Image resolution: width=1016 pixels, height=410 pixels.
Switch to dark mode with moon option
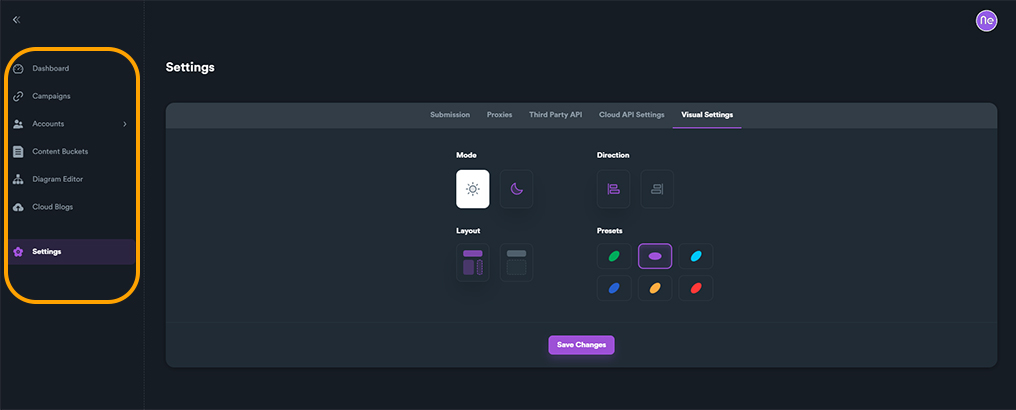(x=516, y=189)
